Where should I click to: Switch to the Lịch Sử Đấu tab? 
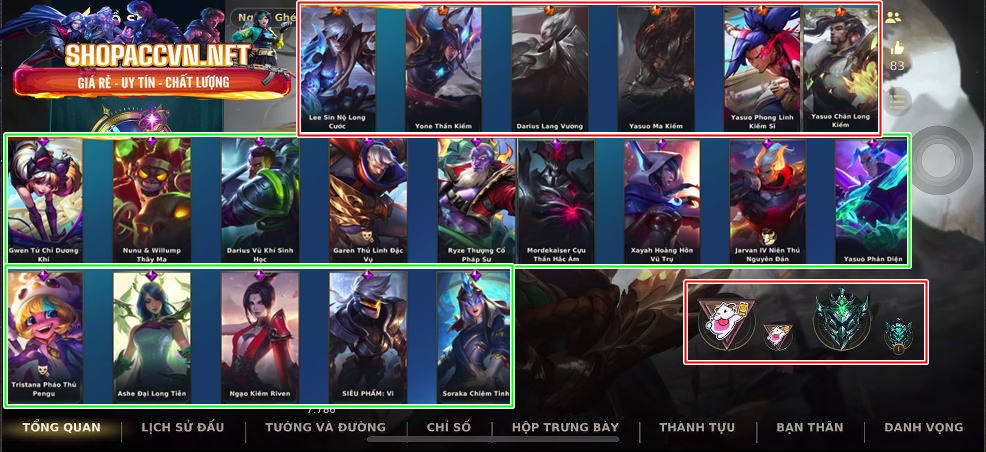pos(182,427)
